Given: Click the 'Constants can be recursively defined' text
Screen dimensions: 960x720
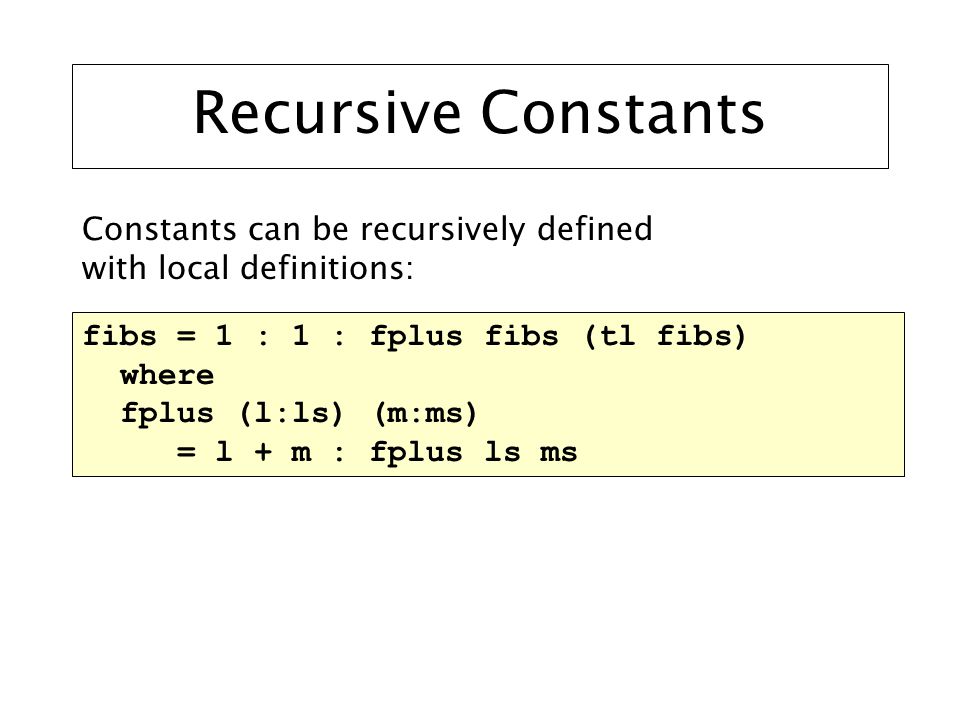Looking at the screenshot, I should pos(367,230).
